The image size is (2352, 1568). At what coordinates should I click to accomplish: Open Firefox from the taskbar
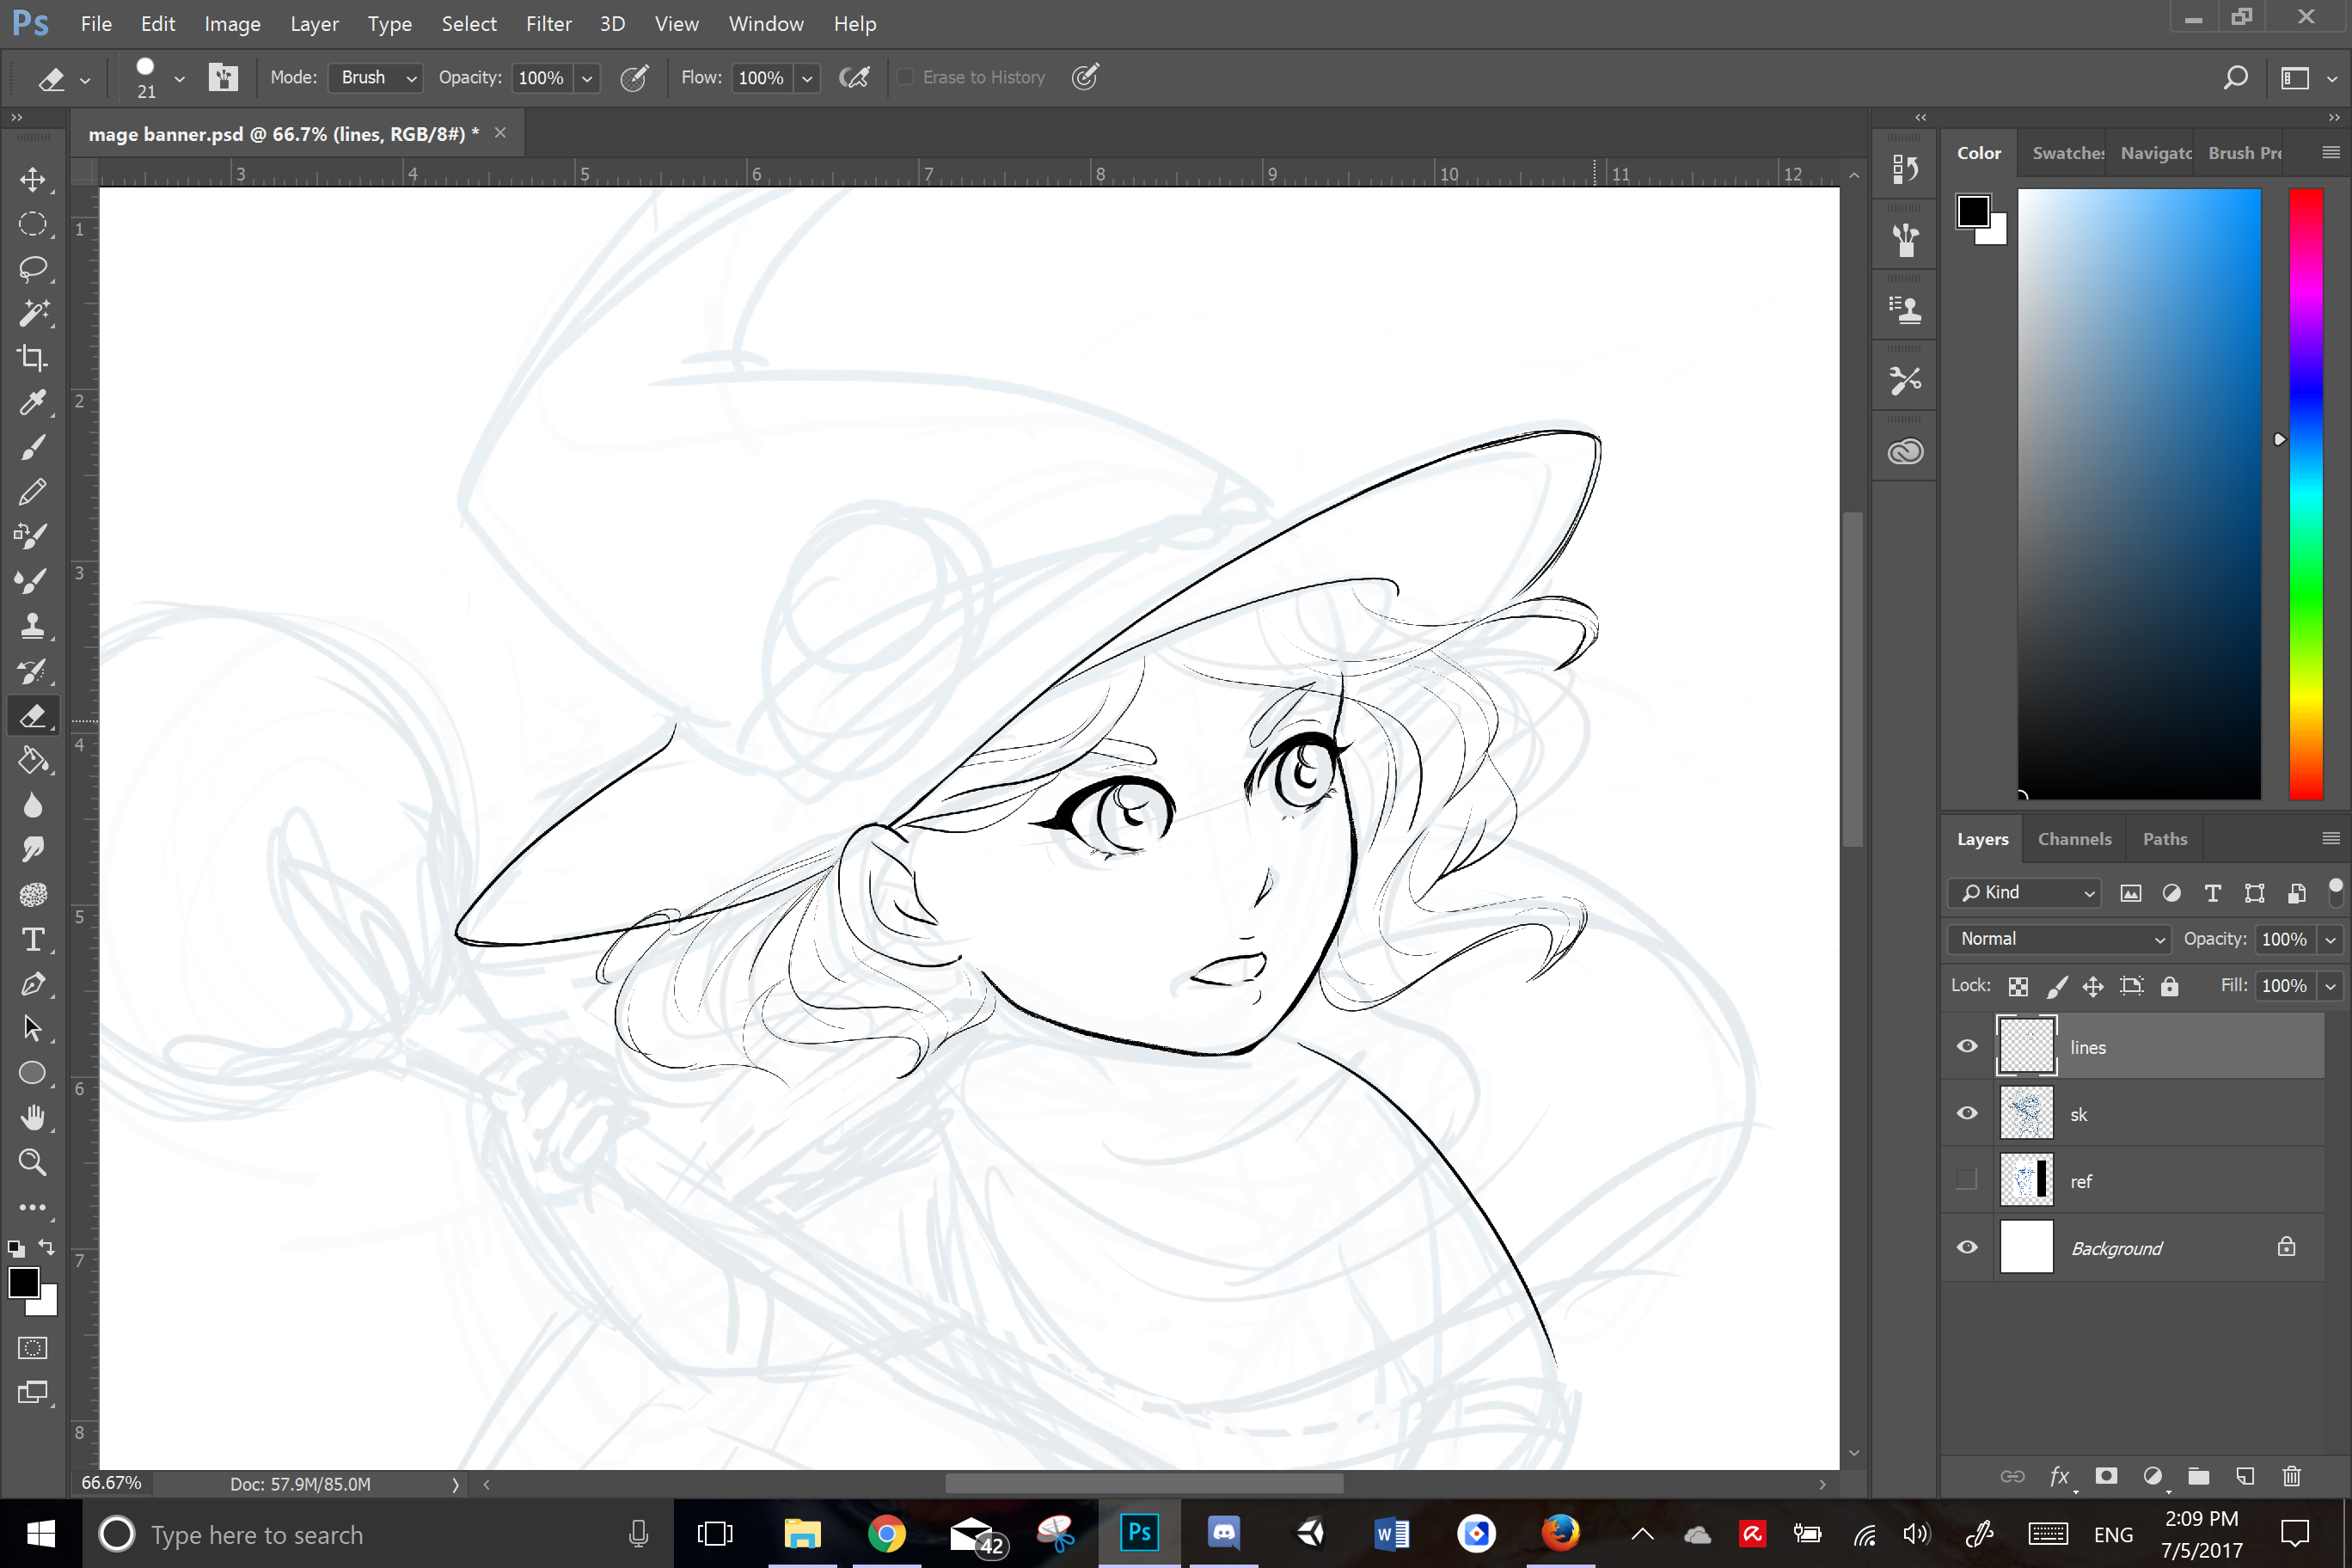point(1560,1533)
